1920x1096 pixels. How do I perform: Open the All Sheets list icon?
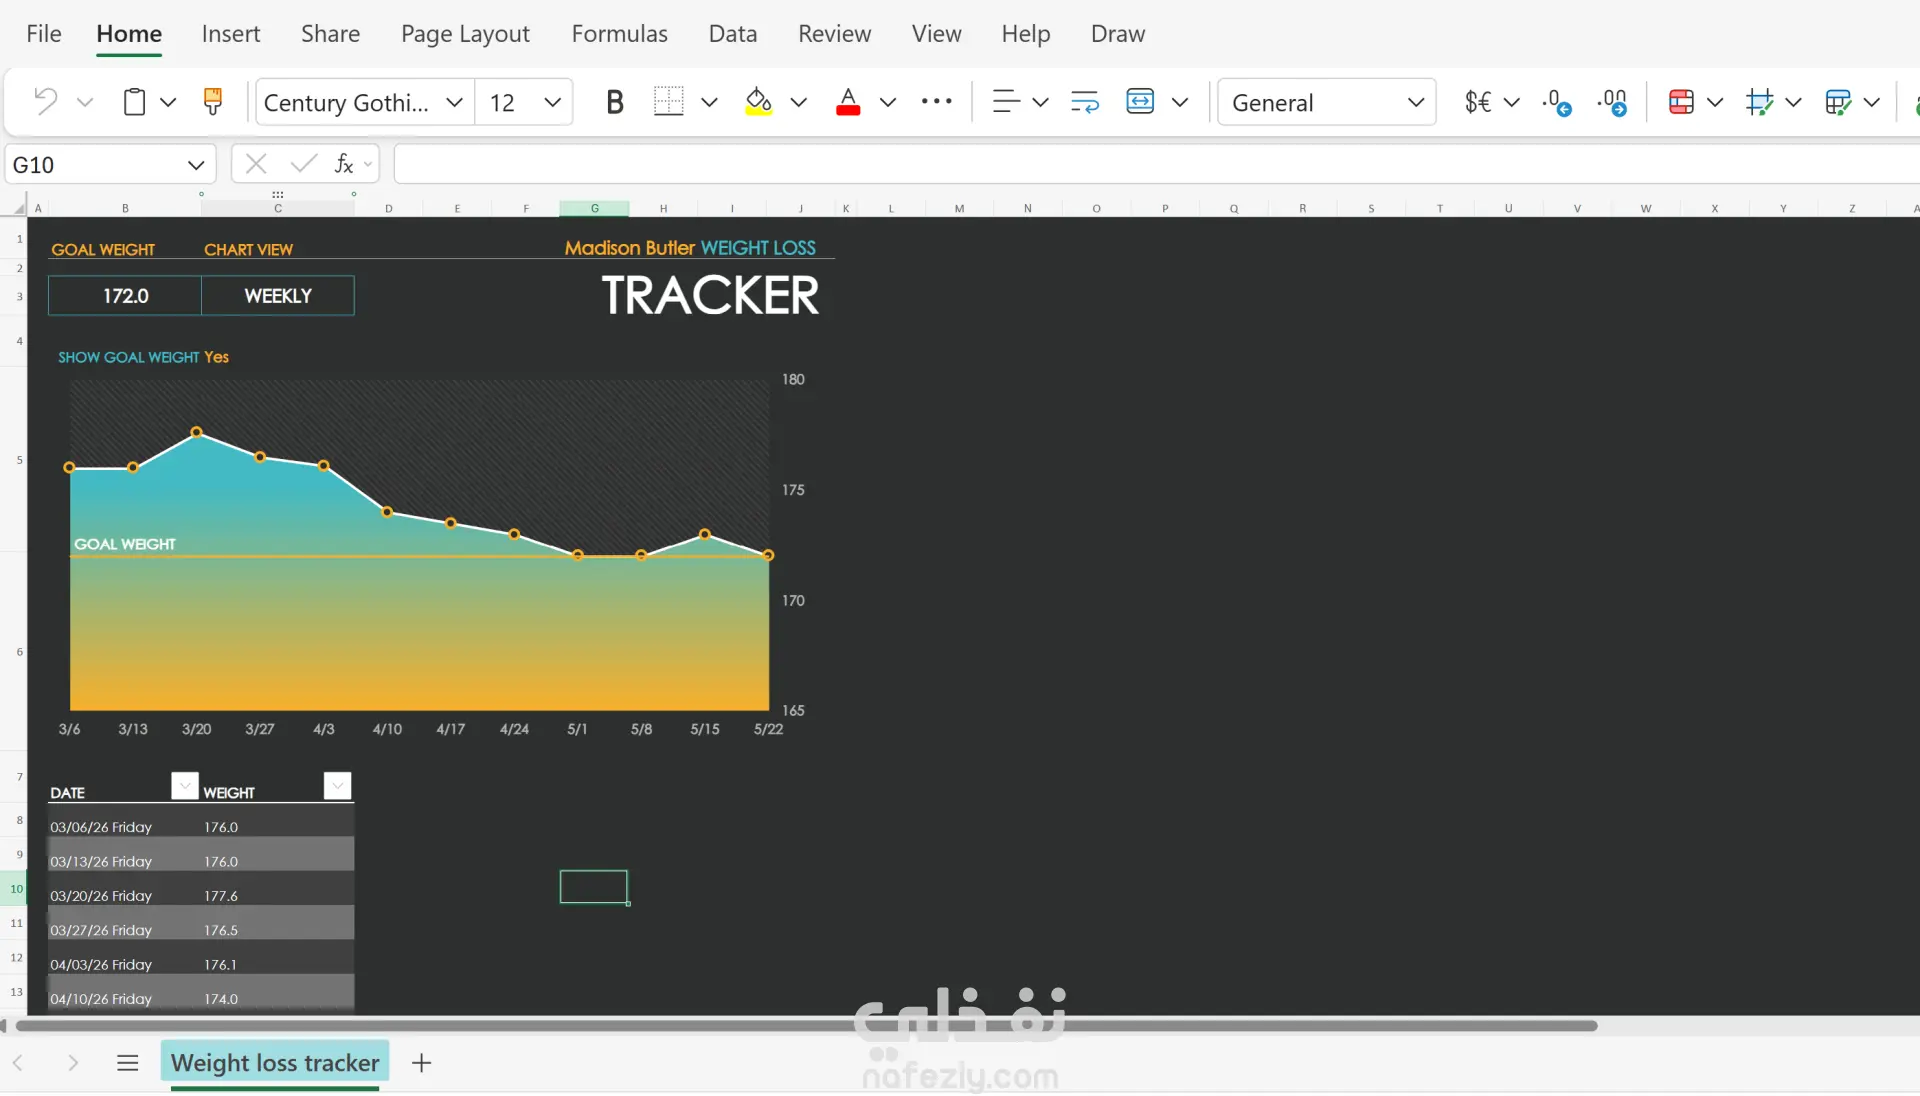point(127,1062)
